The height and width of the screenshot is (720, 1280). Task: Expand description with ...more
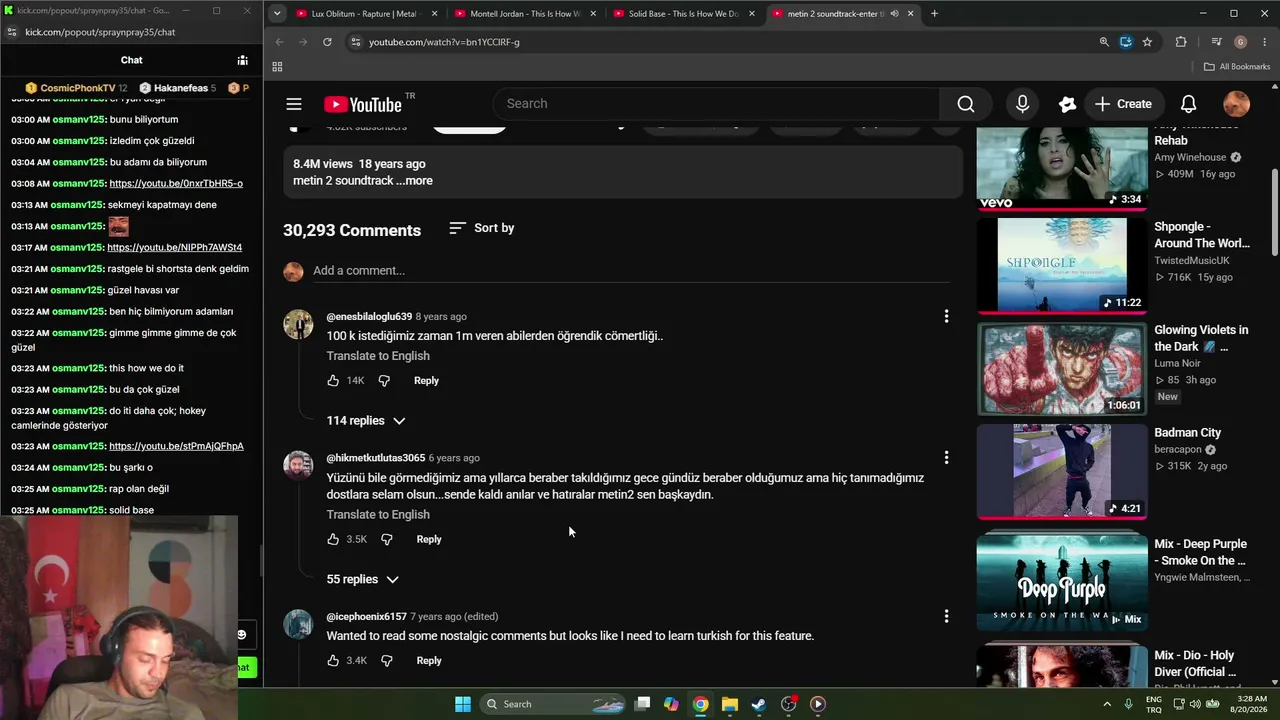pos(414,181)
